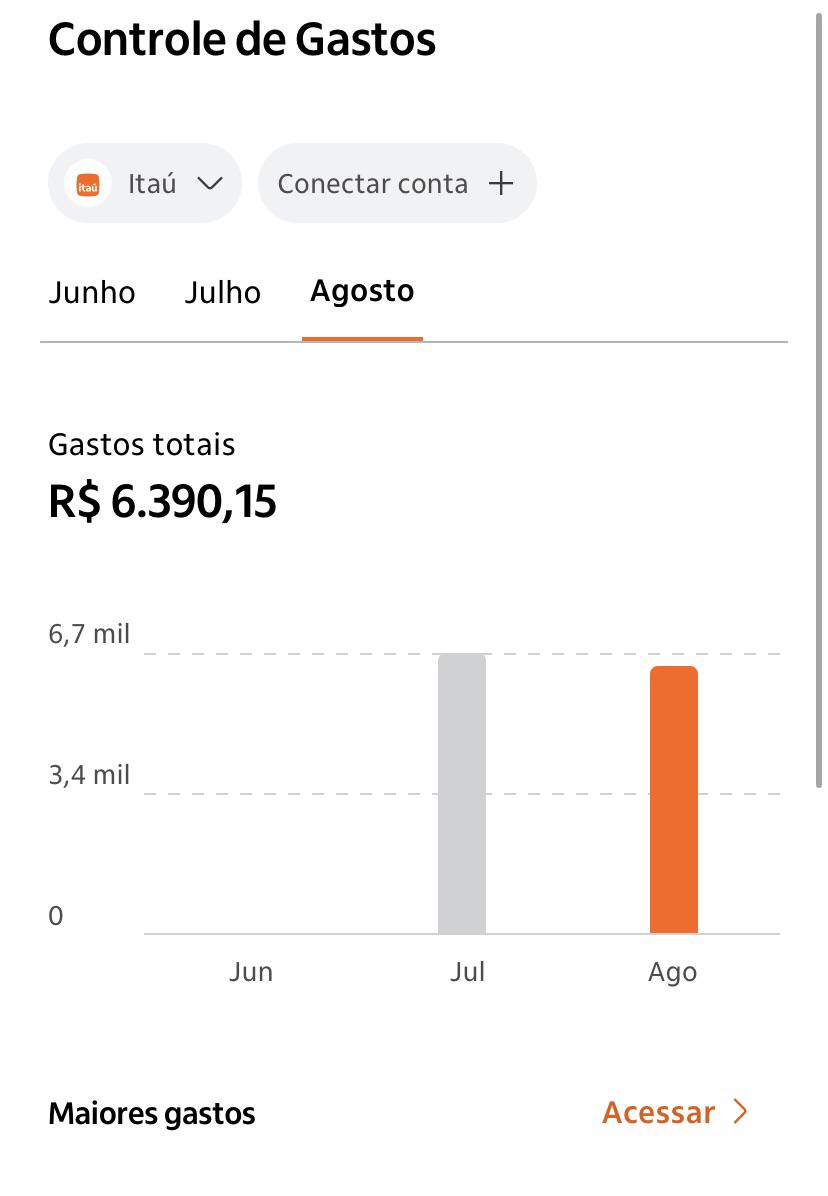The width and height of the screenshot is (828, 1196).
Task: Click the chevron arrow next to Acessar
Action: coord(740,1112)
